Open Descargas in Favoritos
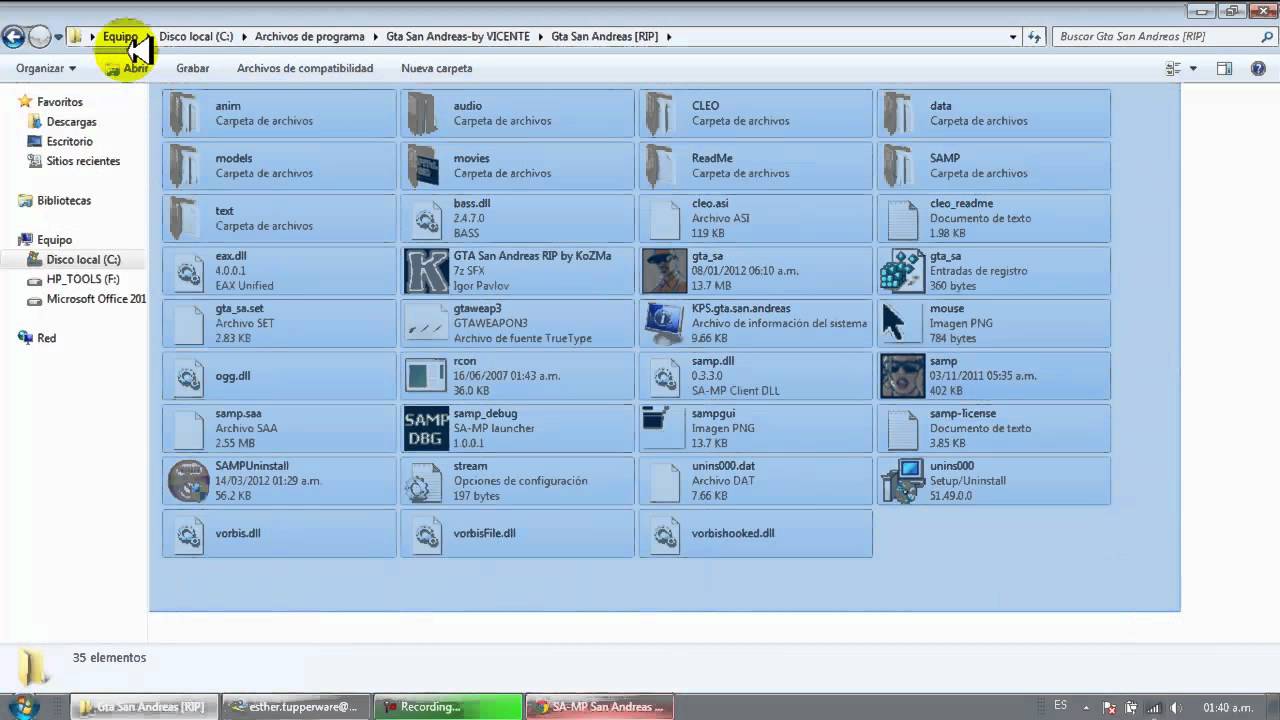This screenshot has width=1280, height=720. coord(71,121)
